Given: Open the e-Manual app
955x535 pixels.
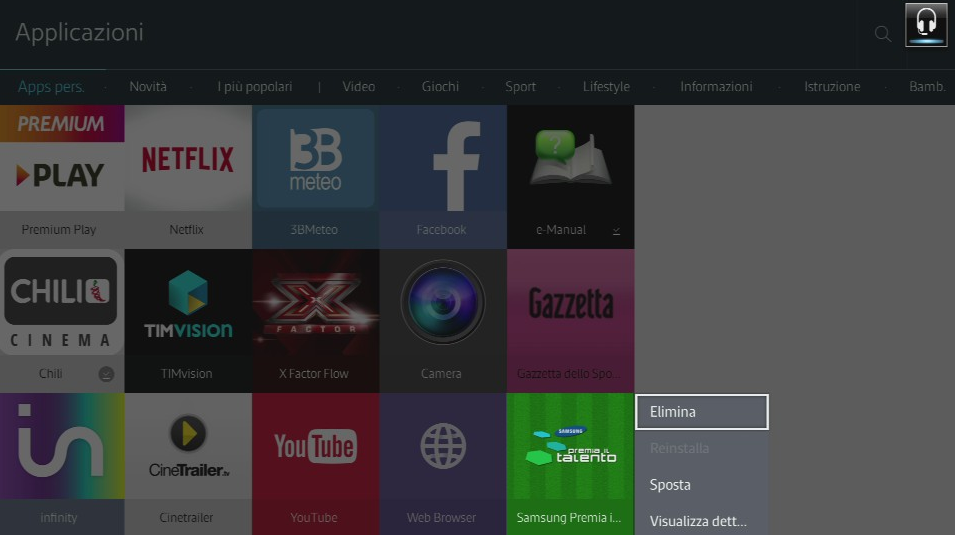Looking at the screenshot, I should click(570, 177).
